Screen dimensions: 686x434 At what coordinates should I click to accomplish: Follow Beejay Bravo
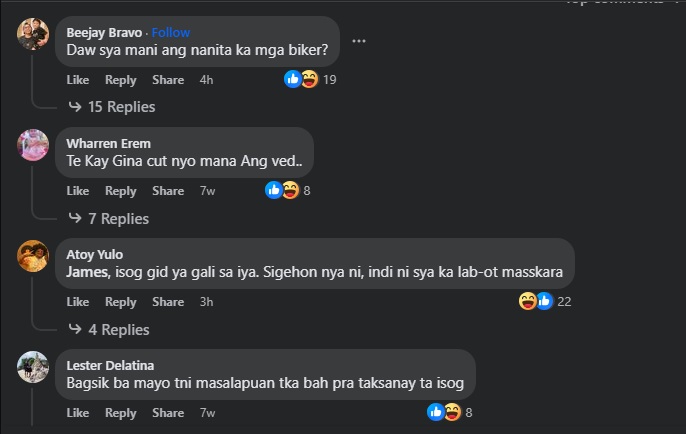171,33
